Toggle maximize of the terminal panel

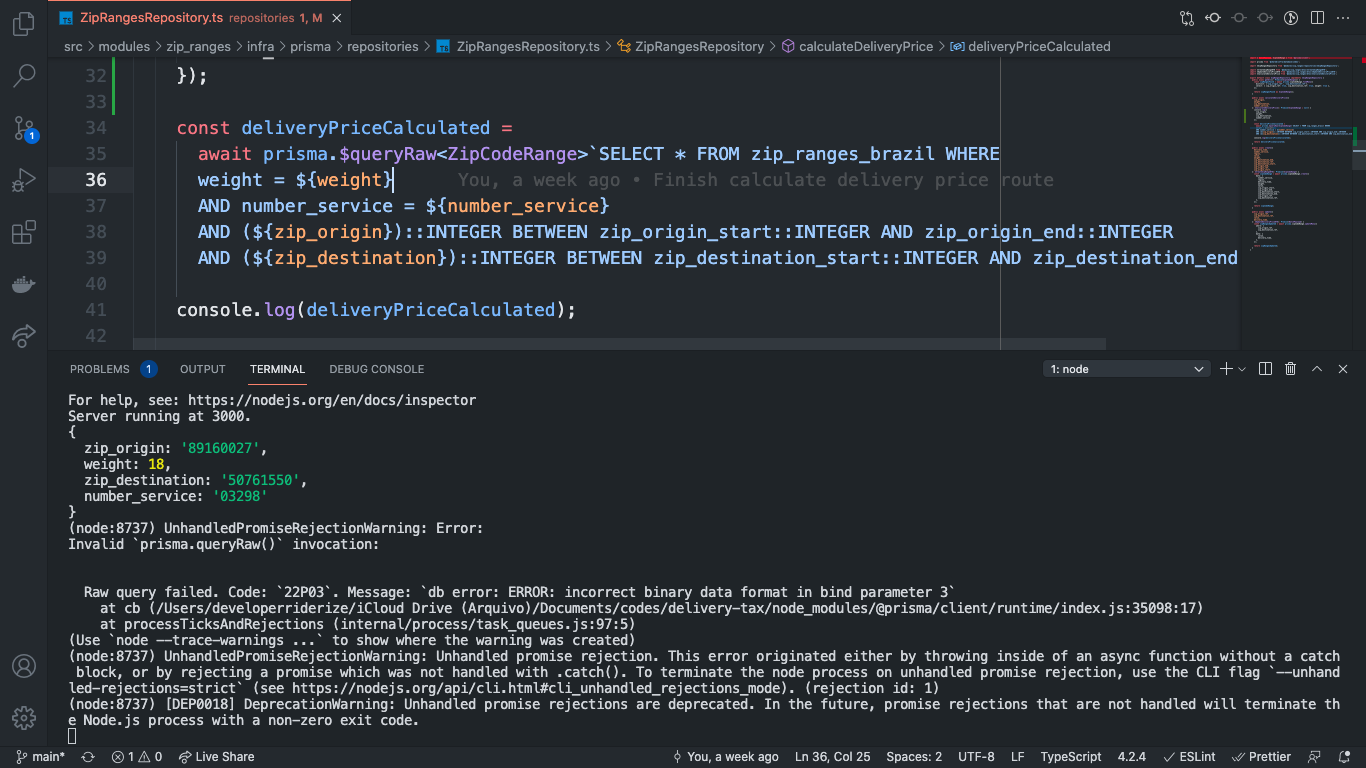click(x=1317, y=369)
